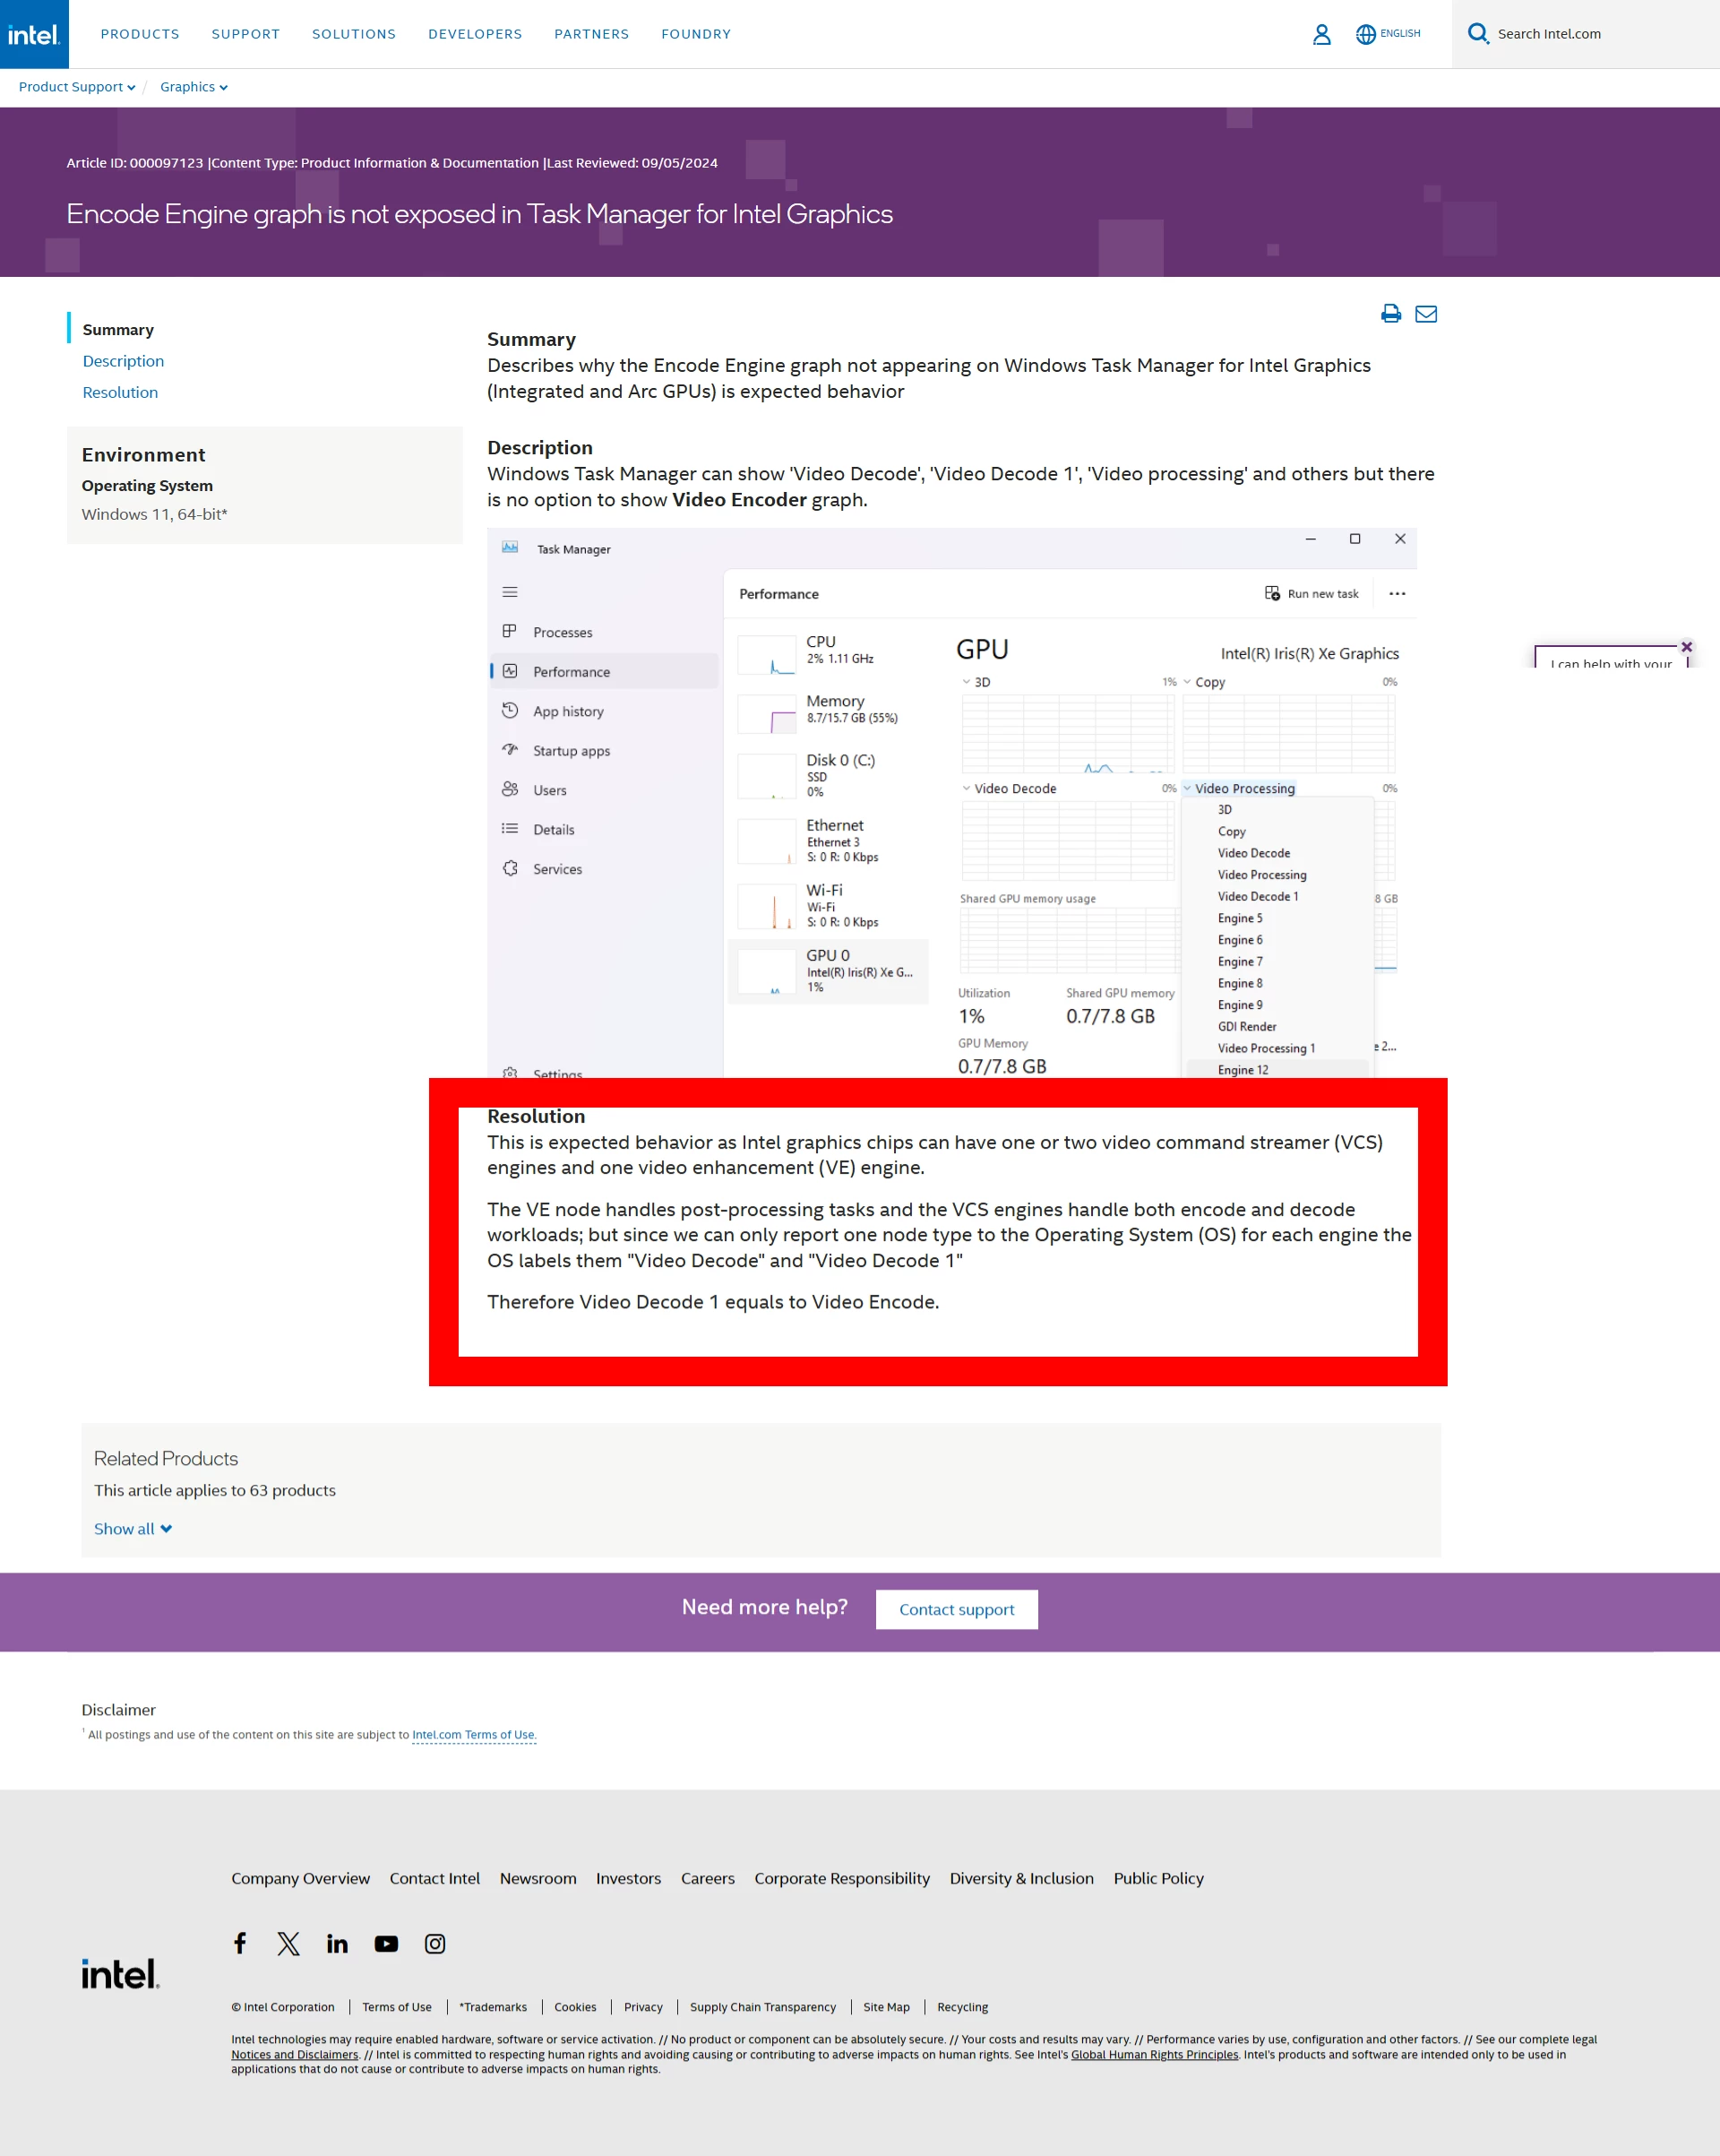Open Intel.com Terms of Use link
1720x2156 pixels.
point(474,1735)
